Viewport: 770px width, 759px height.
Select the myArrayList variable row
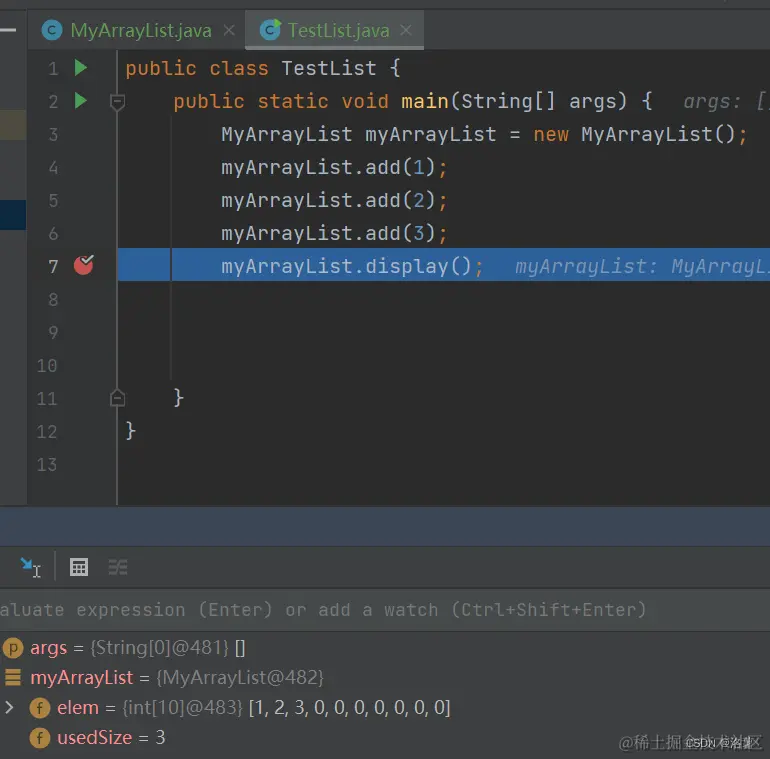385,678
